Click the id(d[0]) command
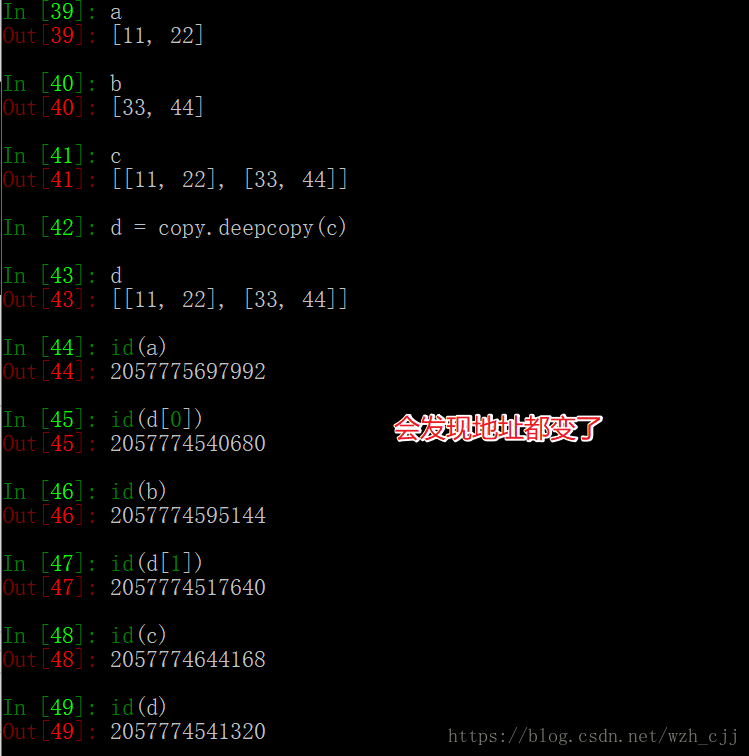Screen dimensions: 749x756 pyautogui.click(x=157, y=419)
